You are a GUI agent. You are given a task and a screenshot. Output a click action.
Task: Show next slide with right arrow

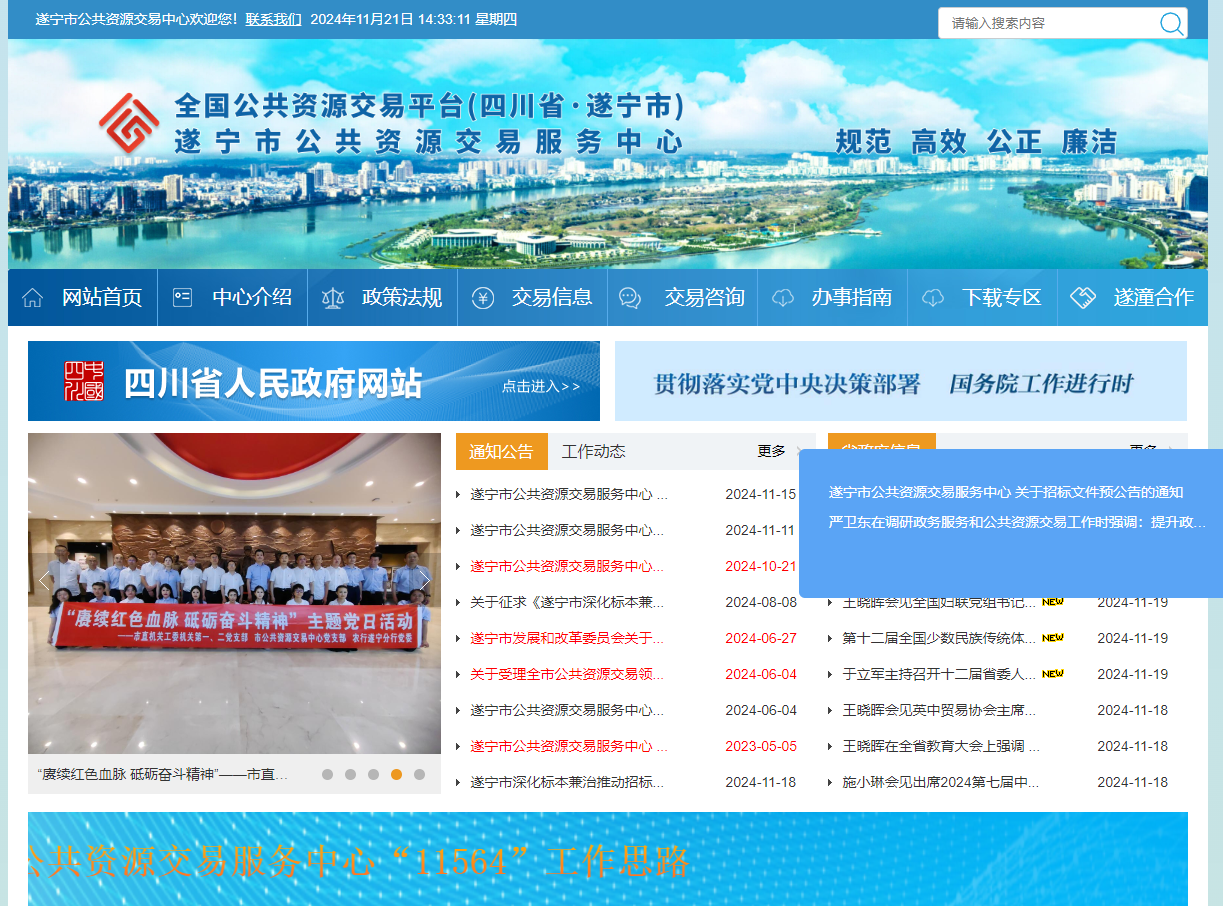click(424, 581)
